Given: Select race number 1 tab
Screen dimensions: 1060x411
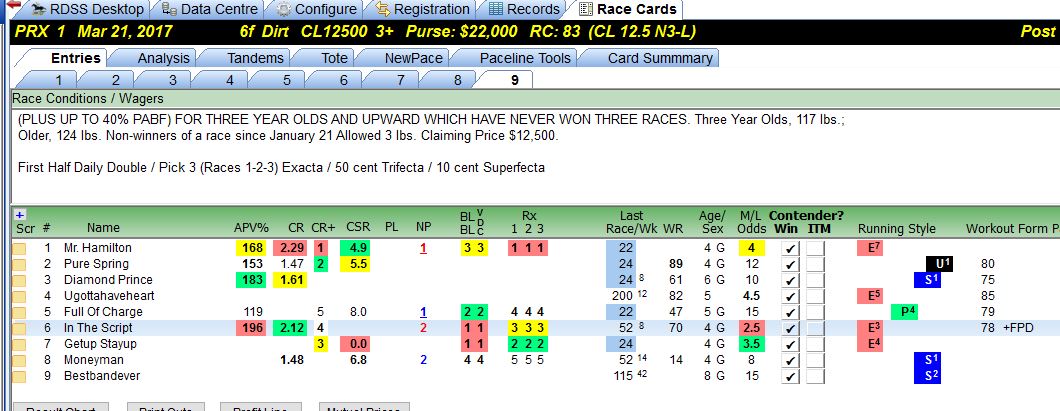Looking at the screenshot, I should coord(58,80).
